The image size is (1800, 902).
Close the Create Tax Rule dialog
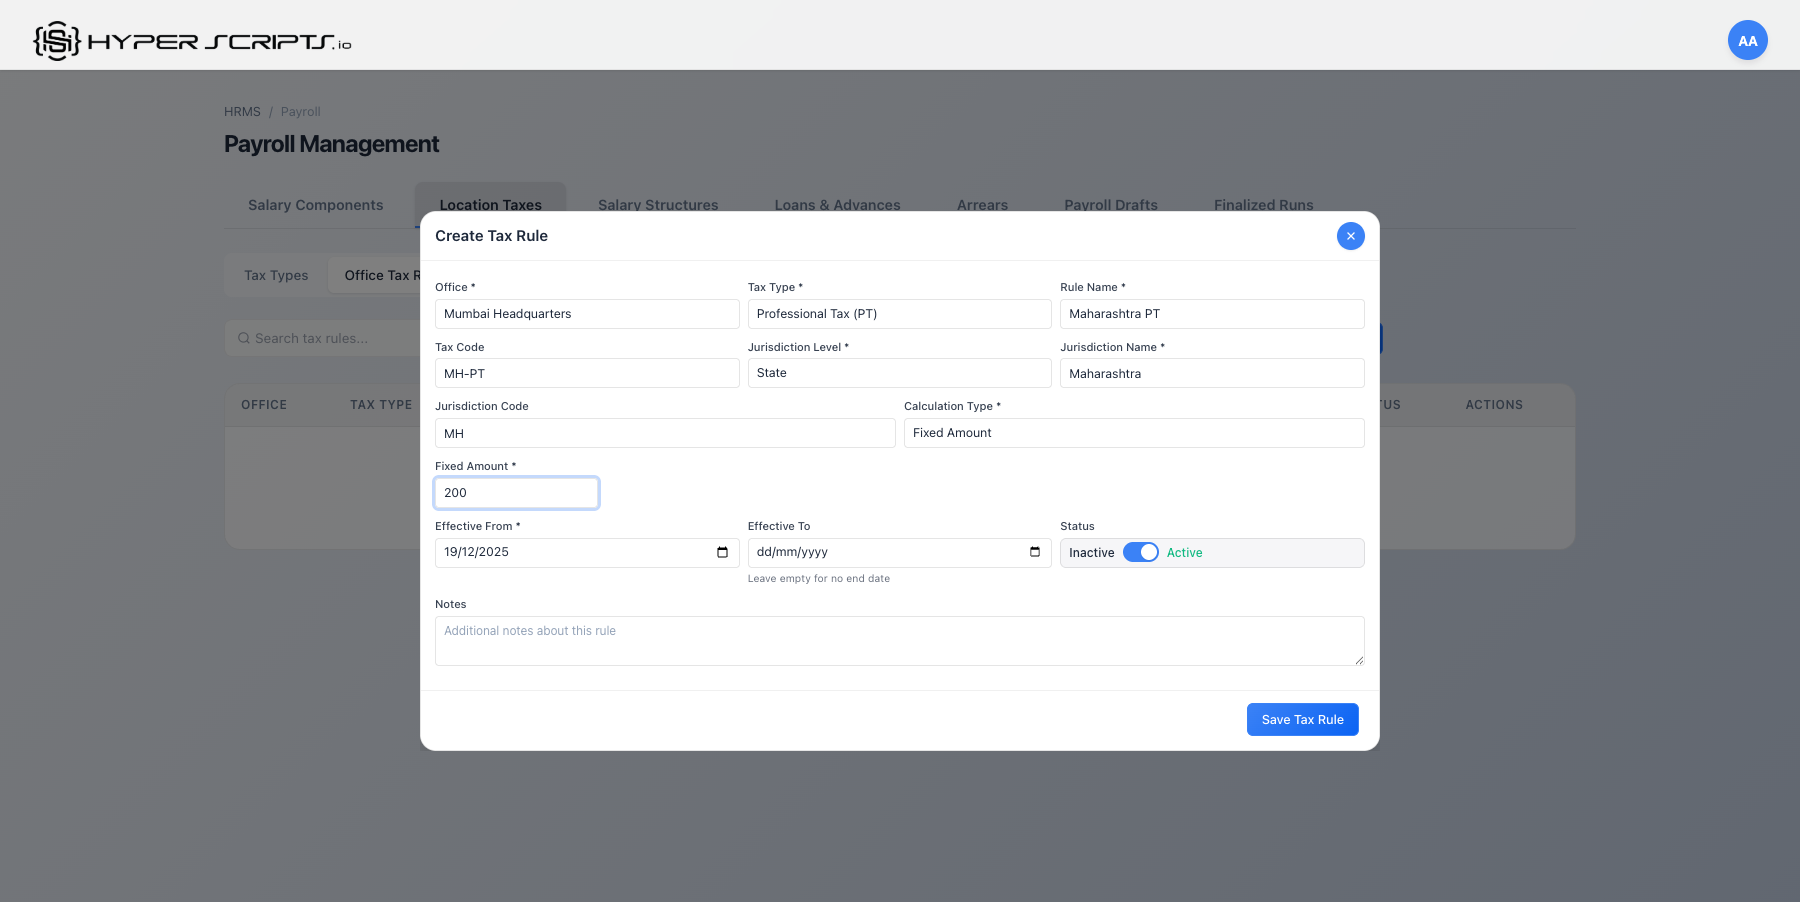(1350, 236)
